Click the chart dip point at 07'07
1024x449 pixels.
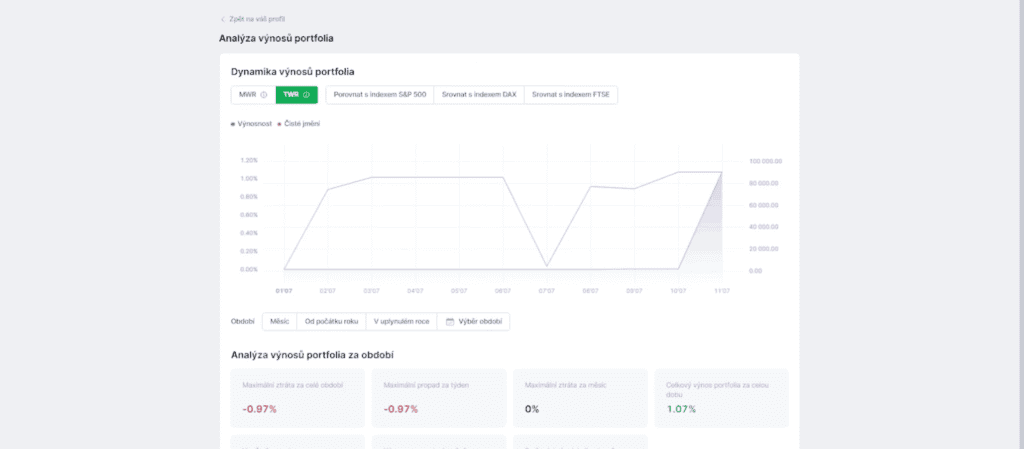[546, 266]
